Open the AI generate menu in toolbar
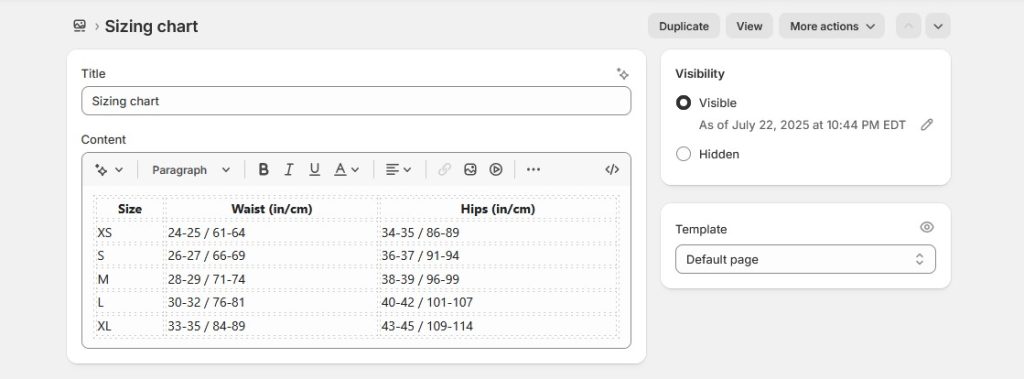 (109, 170)
